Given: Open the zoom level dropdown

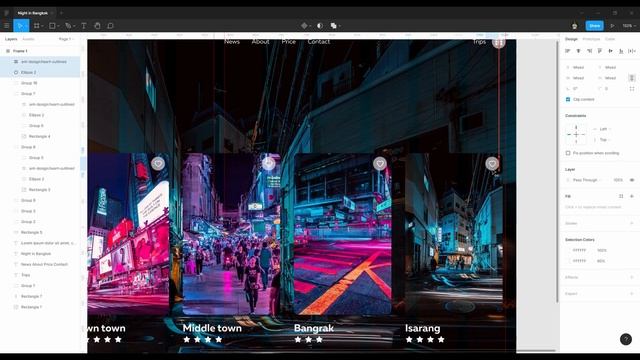Looking at the screenshot, I should click(x=629, y=26).
